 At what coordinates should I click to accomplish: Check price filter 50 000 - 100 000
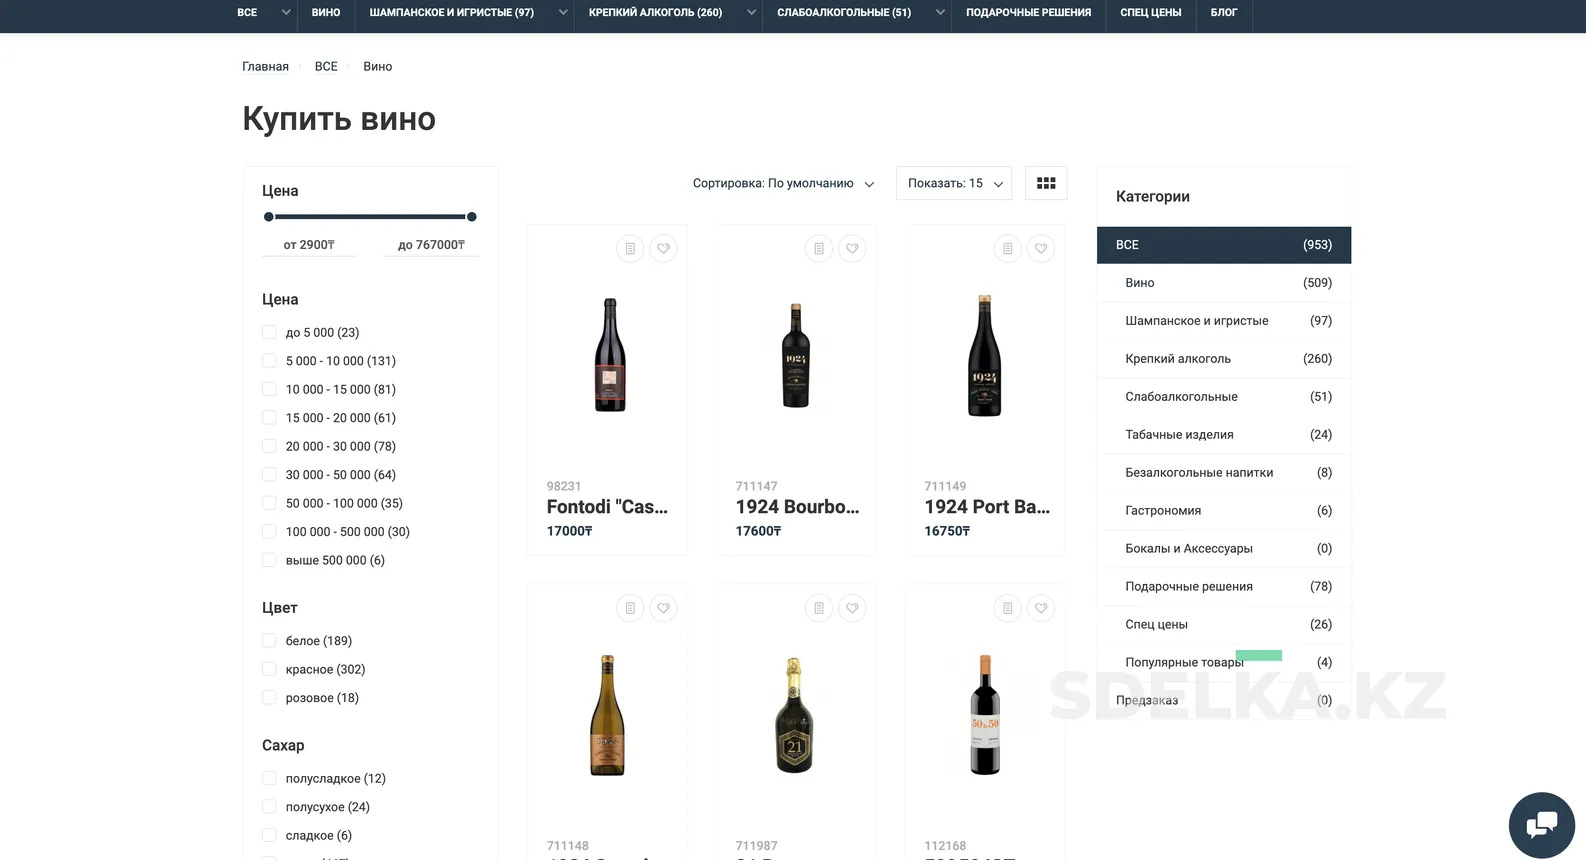coord(269,503)
